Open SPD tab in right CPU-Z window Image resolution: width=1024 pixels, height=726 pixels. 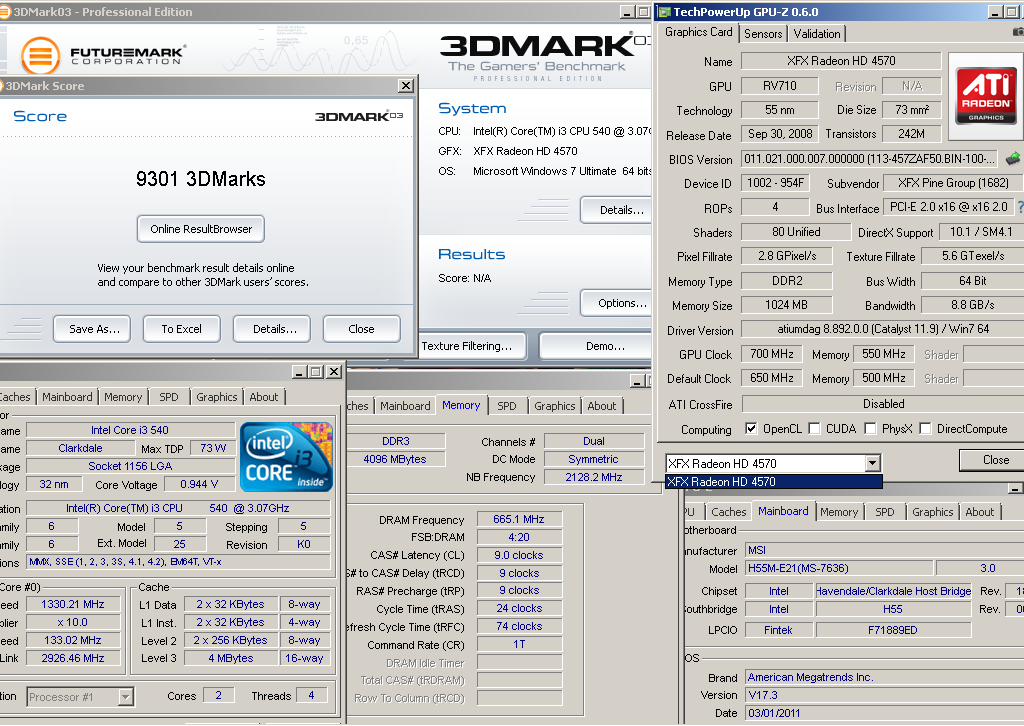click(x=885, y=512)
